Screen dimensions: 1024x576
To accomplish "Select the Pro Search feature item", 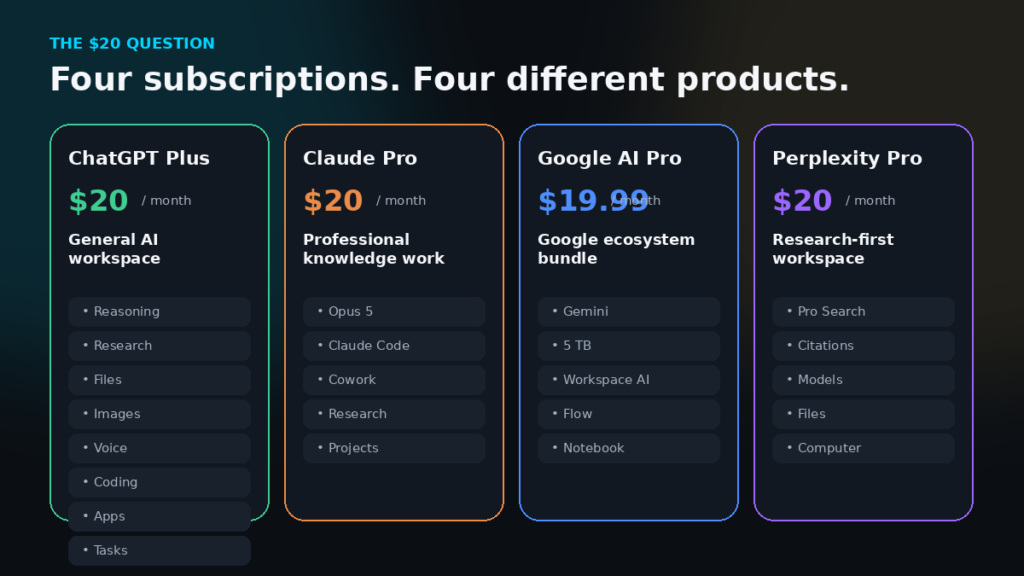I will coord(863,312).
